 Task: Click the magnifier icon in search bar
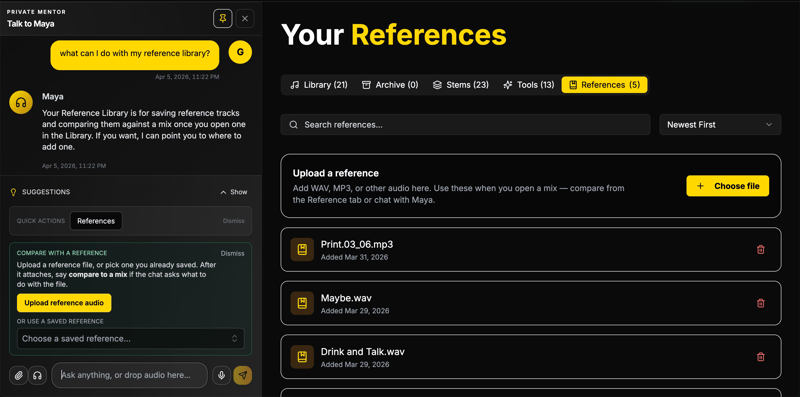pos(293,125)
